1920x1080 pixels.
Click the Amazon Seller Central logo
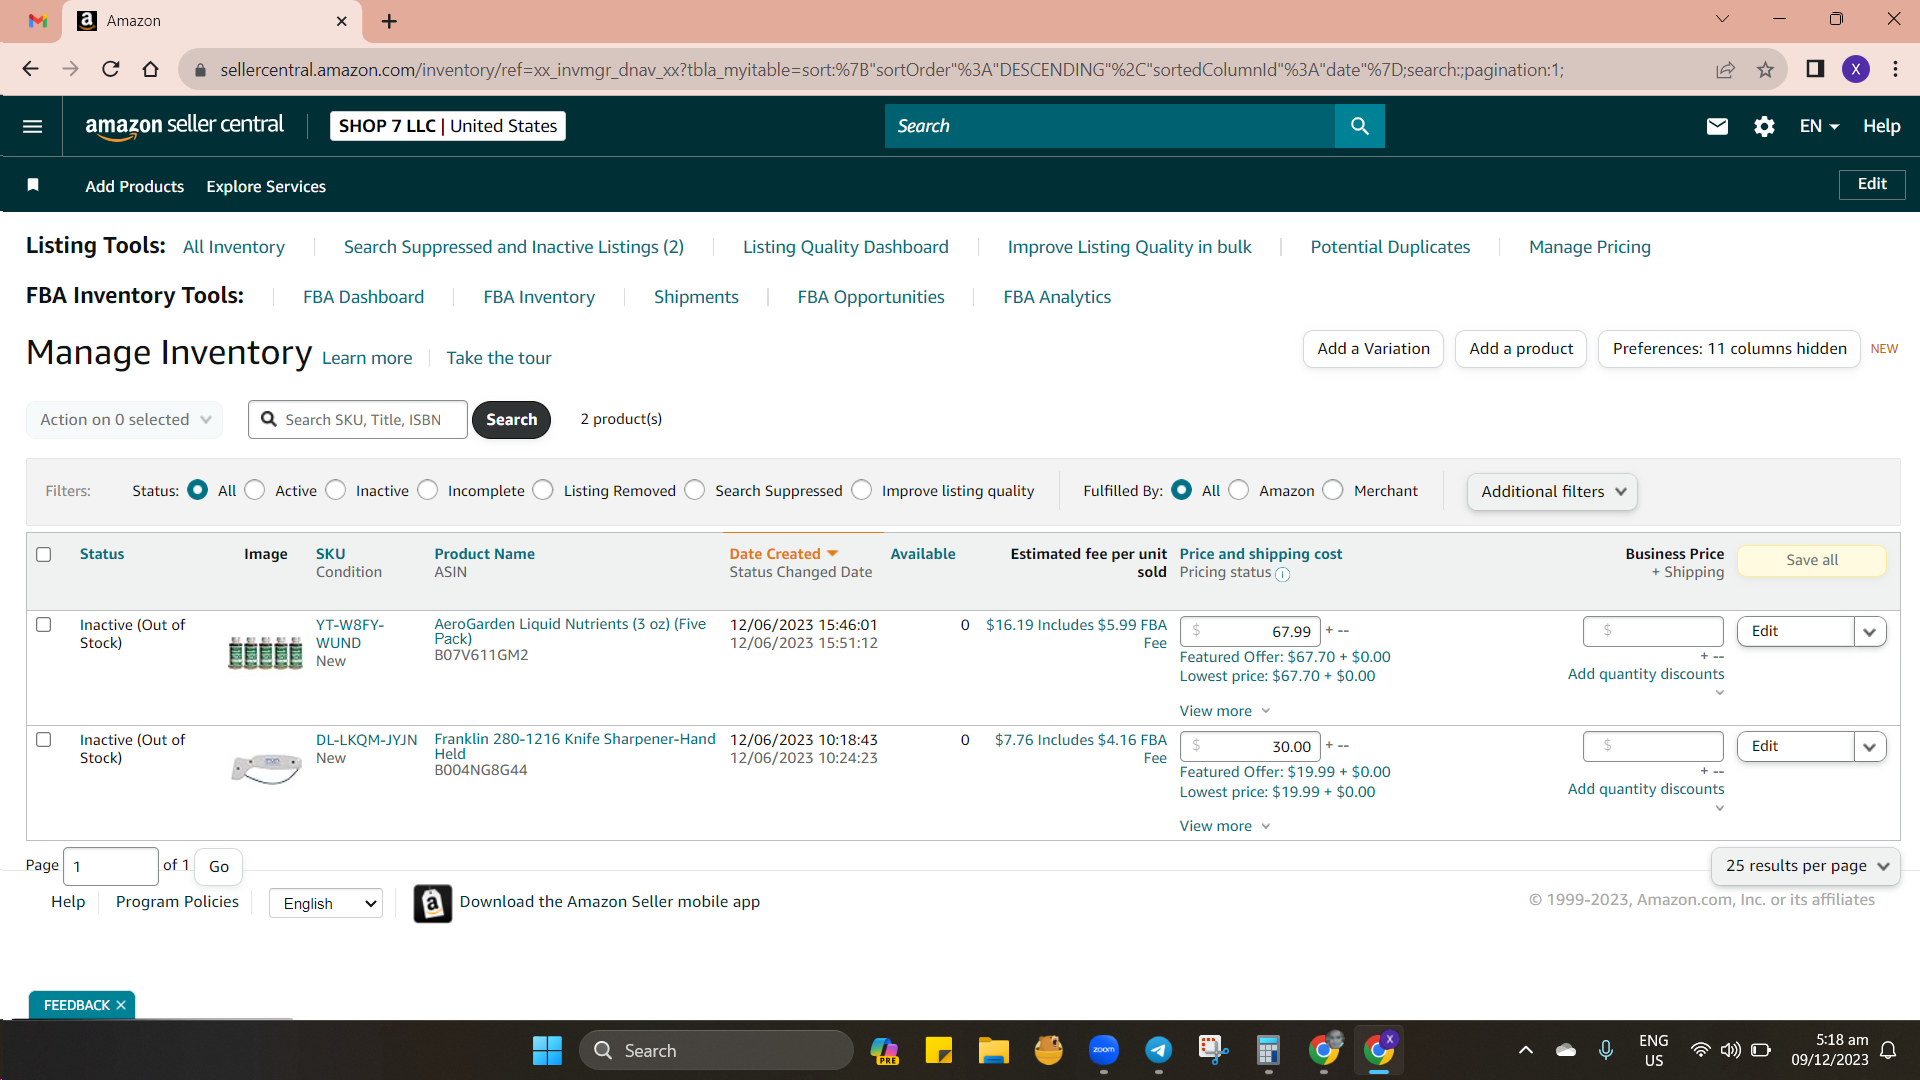[185, 126]
